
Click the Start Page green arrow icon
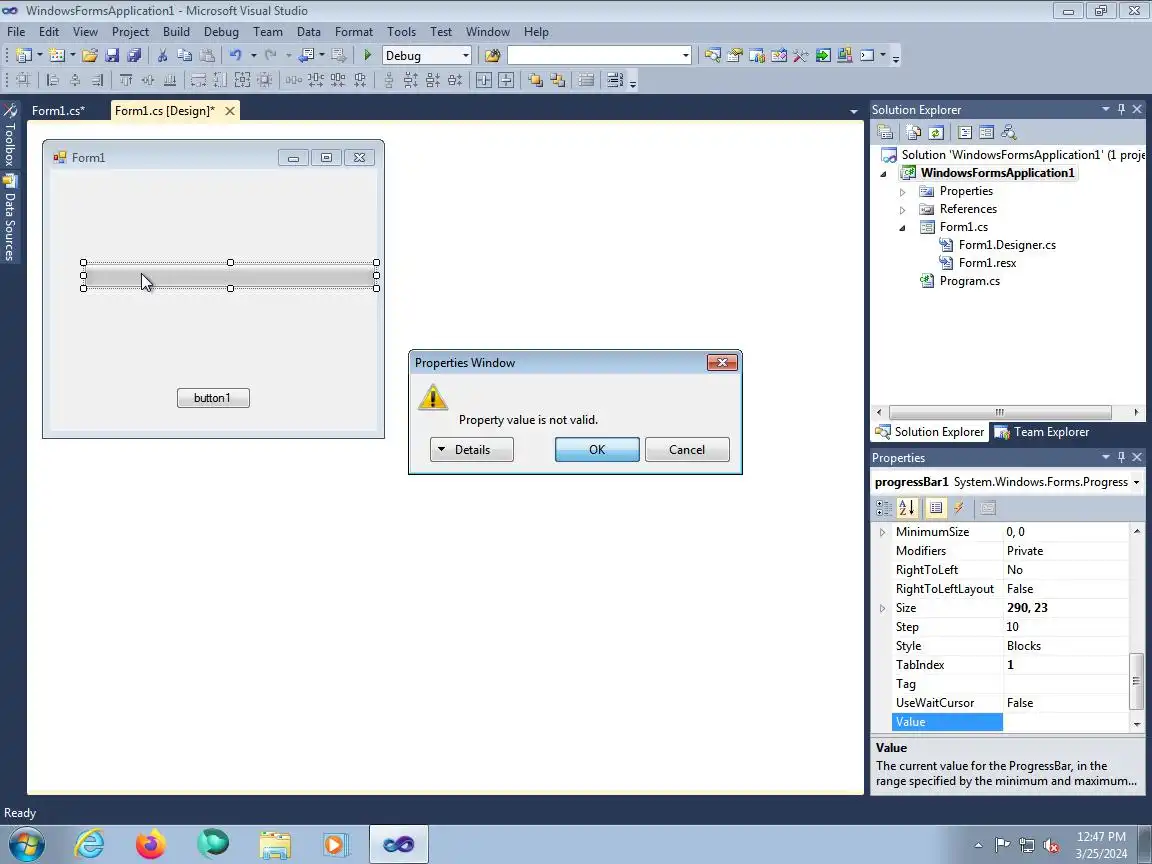[x=823, y=55]
